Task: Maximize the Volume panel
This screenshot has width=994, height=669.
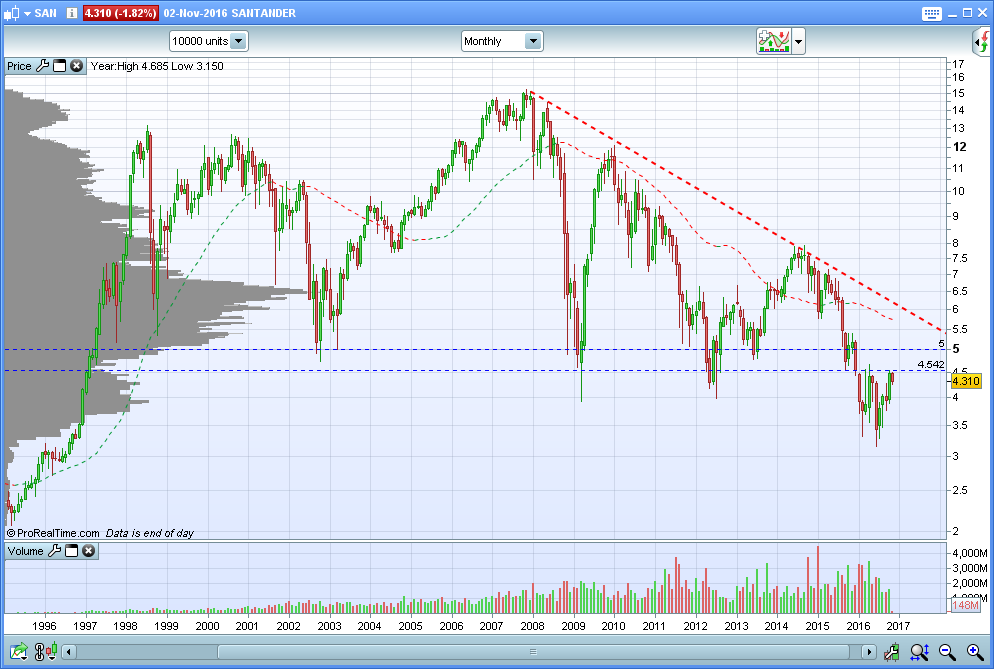Action: [72, 551]
